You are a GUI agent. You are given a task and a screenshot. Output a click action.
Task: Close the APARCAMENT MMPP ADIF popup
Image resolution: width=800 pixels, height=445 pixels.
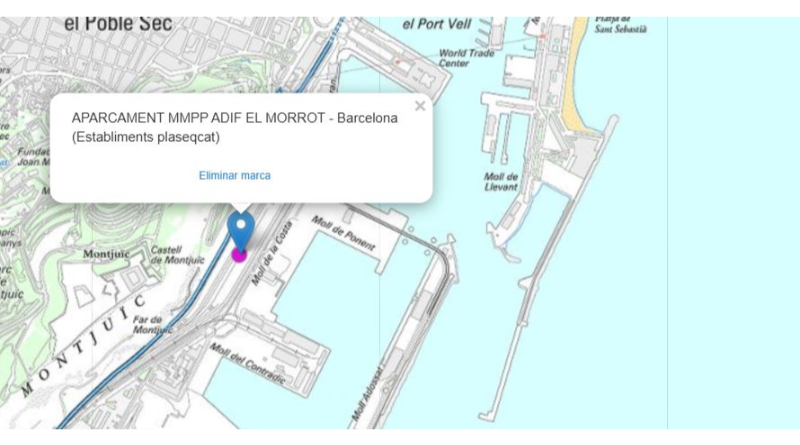420,106
